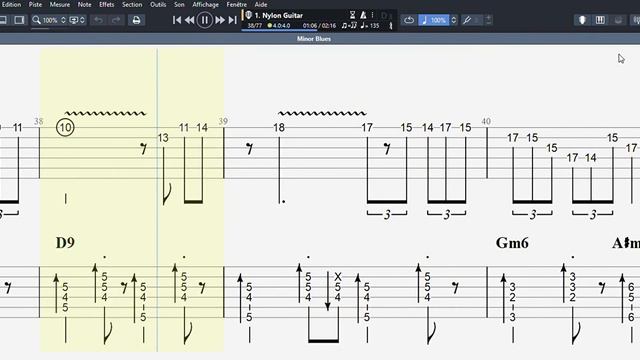Open the Section menu
640x360 pixels.
click(x=132, y=4)
